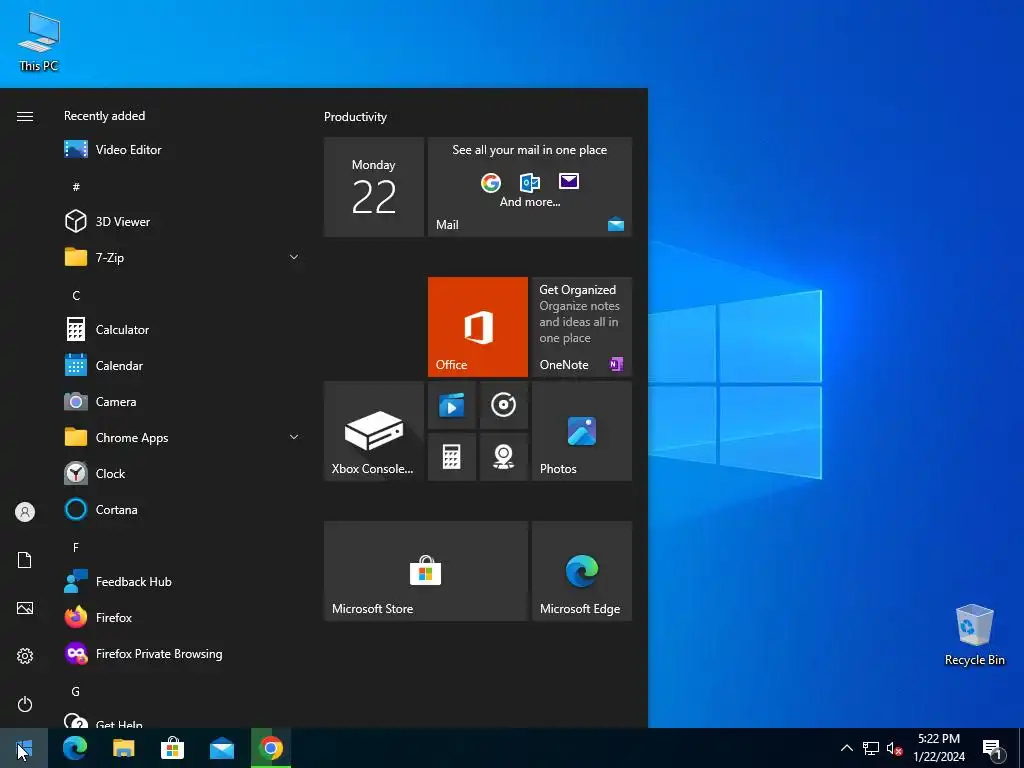Open Video Editor from Recently added
Screen dimensions: 1024x768
pos(181,150)
